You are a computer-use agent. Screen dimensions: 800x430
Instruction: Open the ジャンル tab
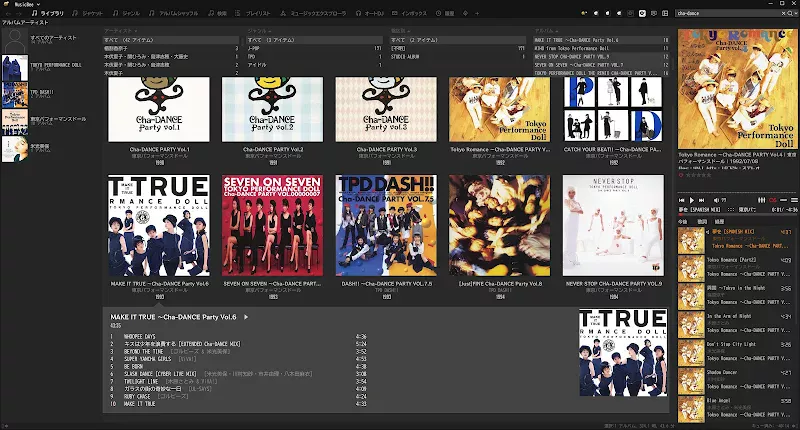click(126, 13)
